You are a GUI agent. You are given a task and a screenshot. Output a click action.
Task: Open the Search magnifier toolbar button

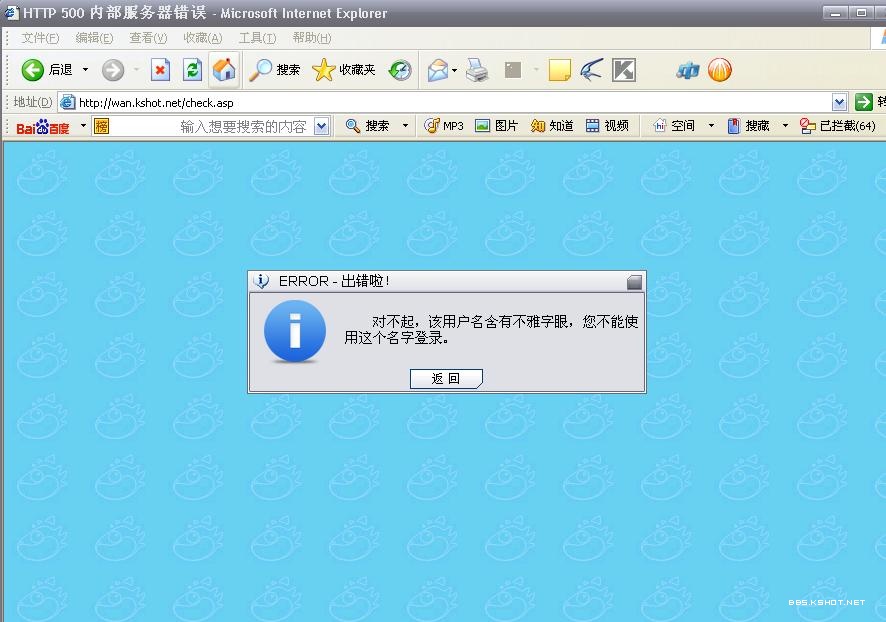point(275,69)
